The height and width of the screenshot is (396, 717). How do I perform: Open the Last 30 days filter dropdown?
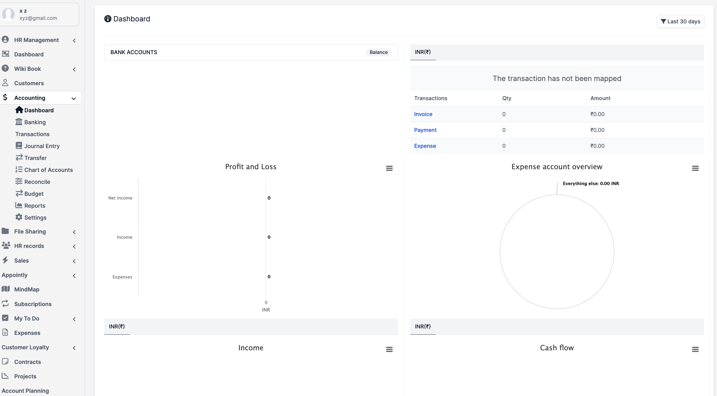click(680, 21)
